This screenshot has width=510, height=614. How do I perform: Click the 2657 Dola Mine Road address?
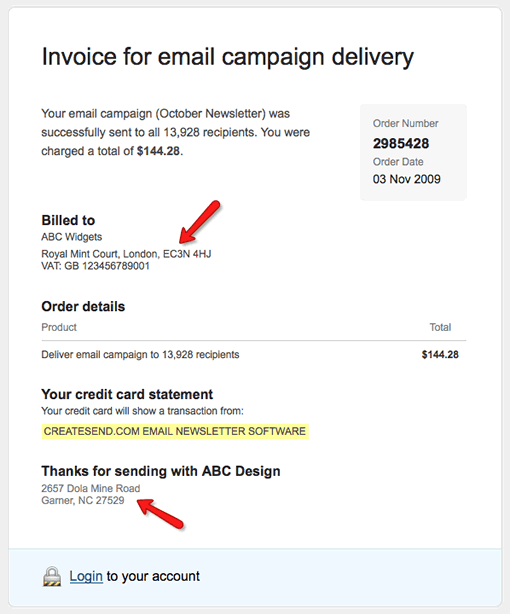tap(90, 488)
